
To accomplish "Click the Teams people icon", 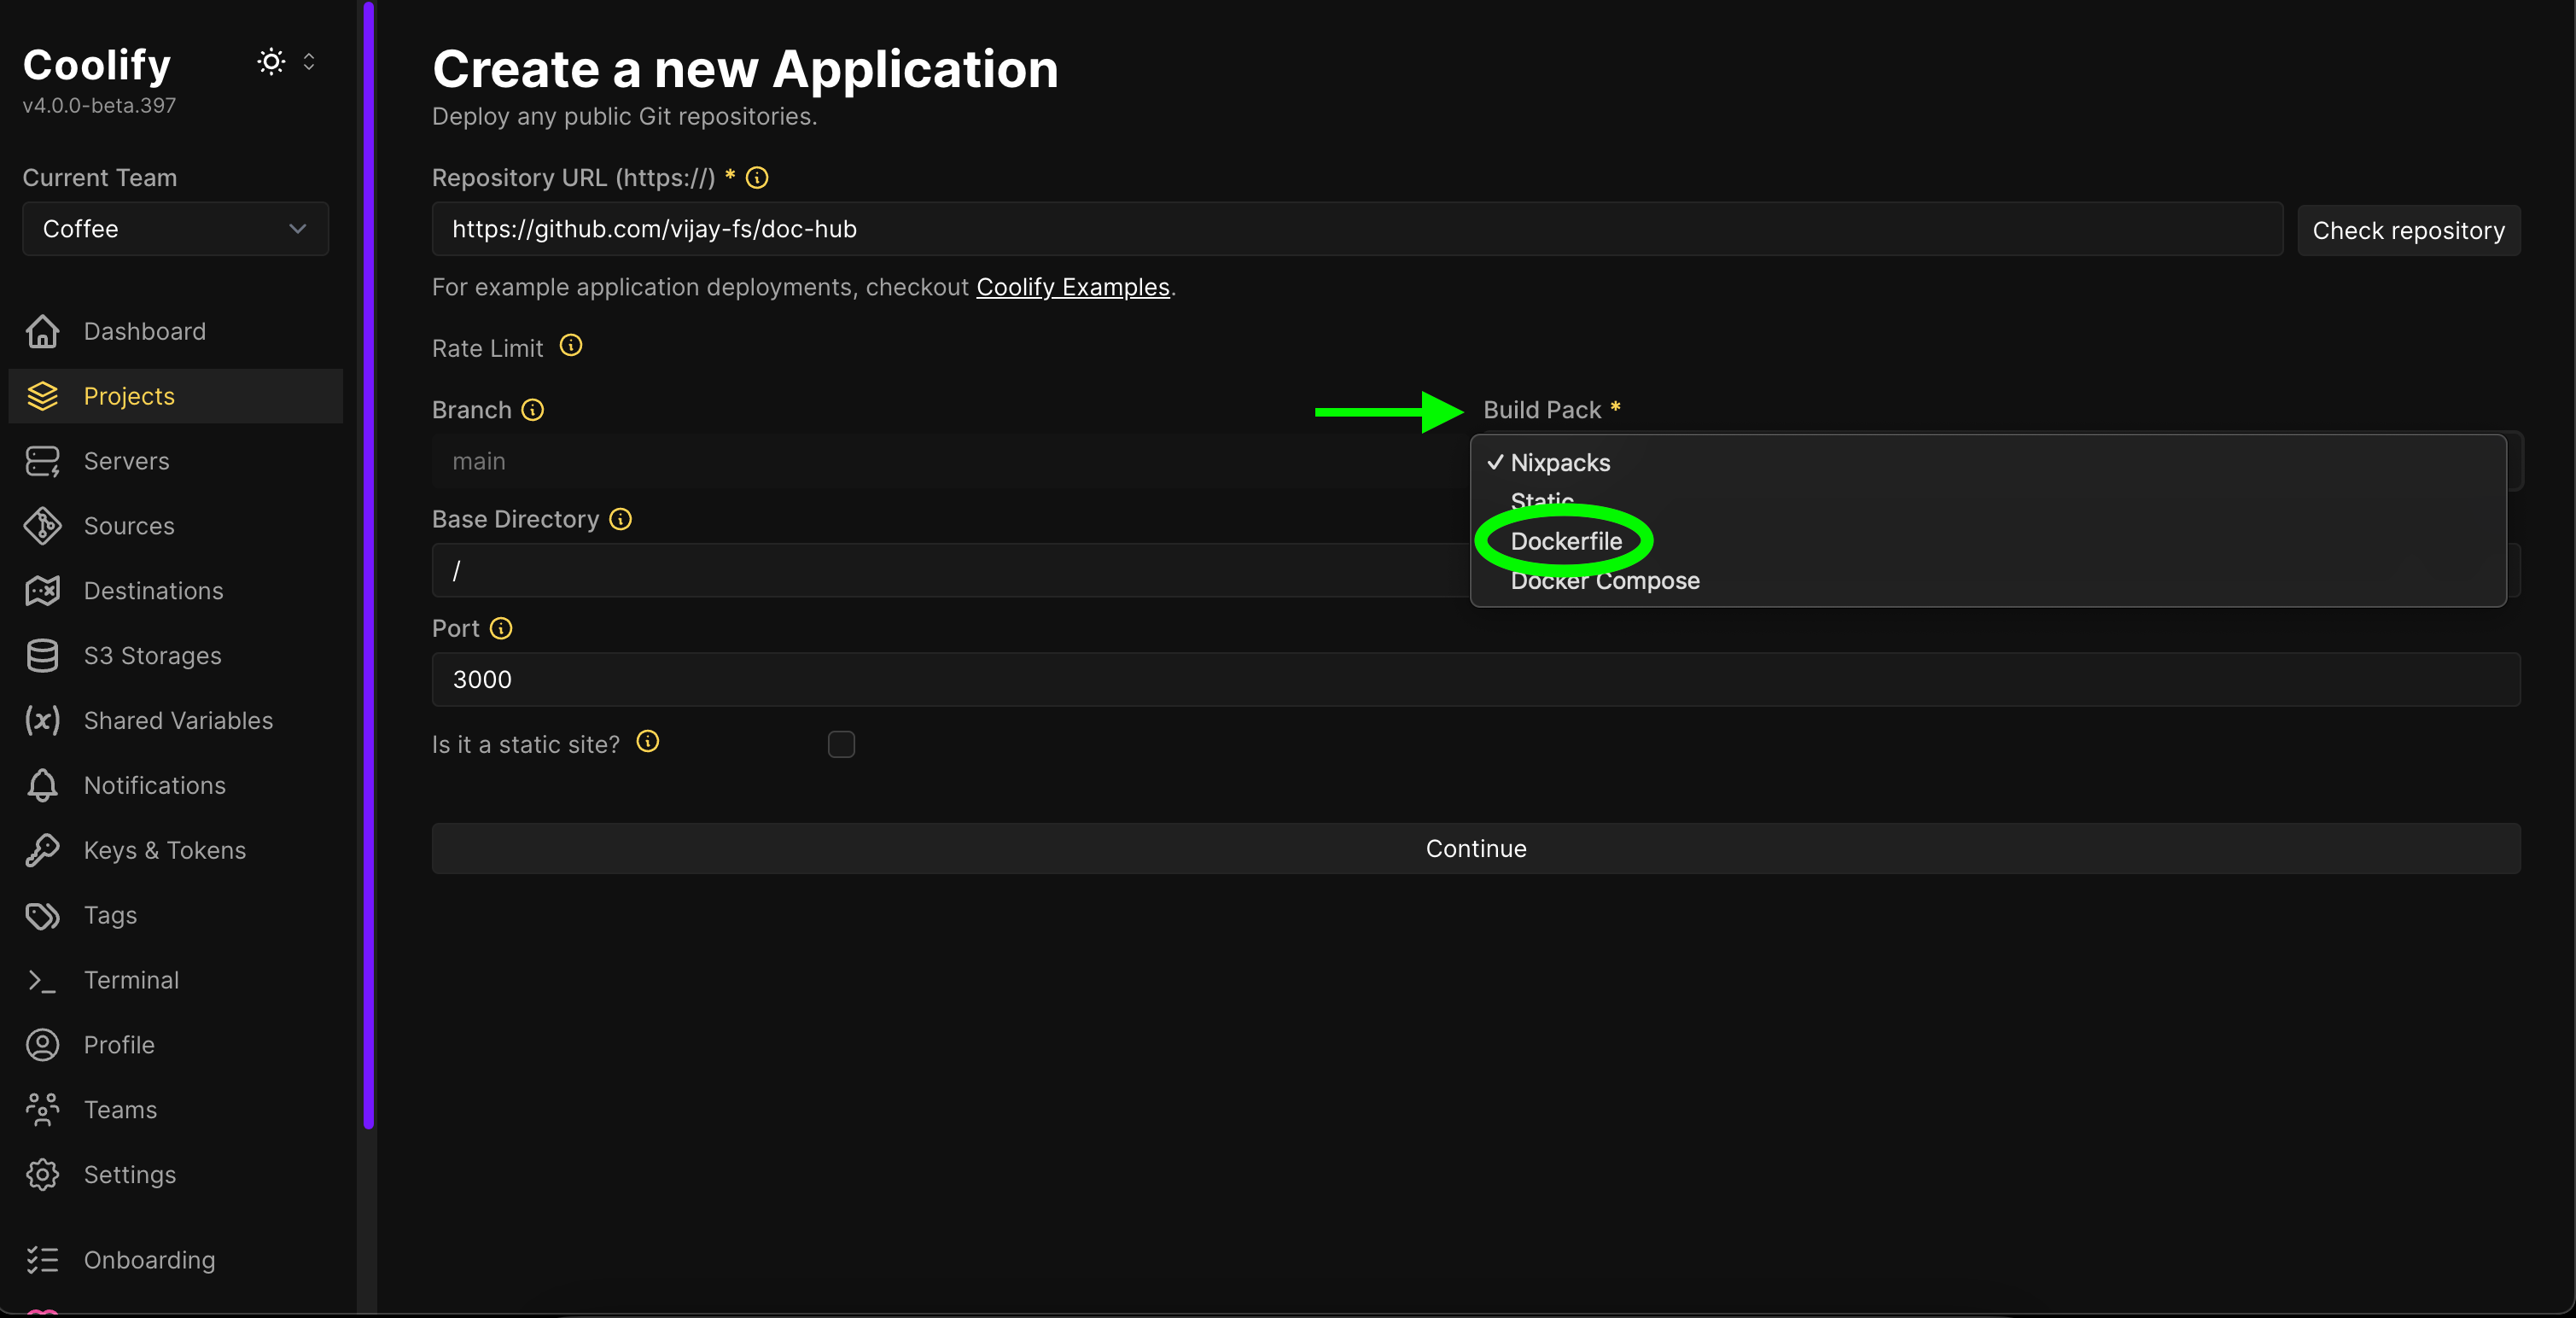I will [42, 1110].
